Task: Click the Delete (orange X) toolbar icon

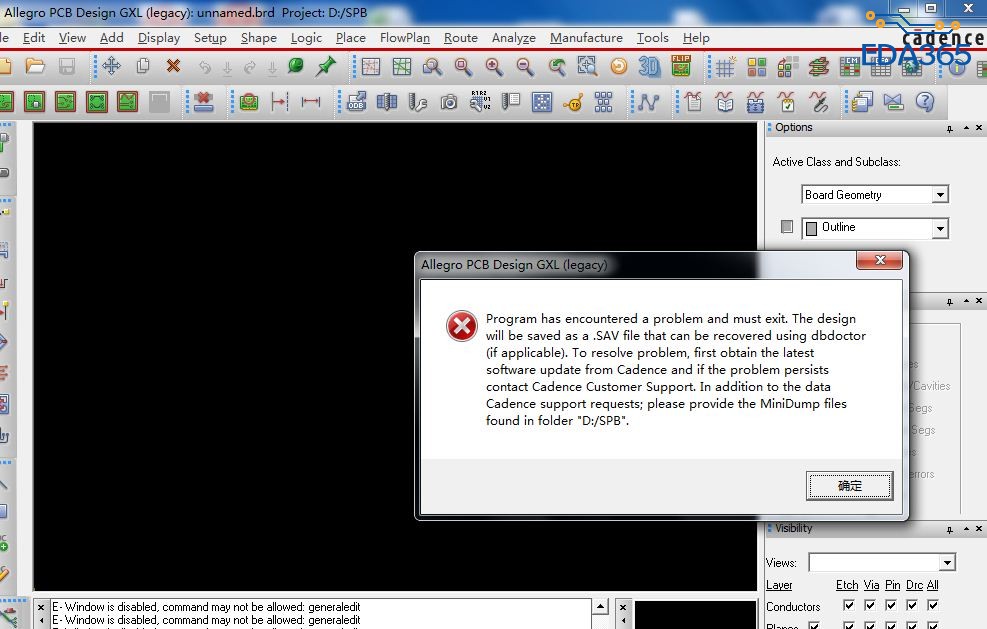Action: click(173, 66)
